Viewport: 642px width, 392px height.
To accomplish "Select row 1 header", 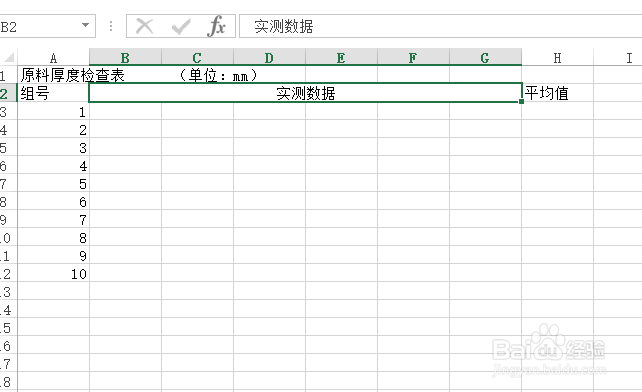I will 8,75.
